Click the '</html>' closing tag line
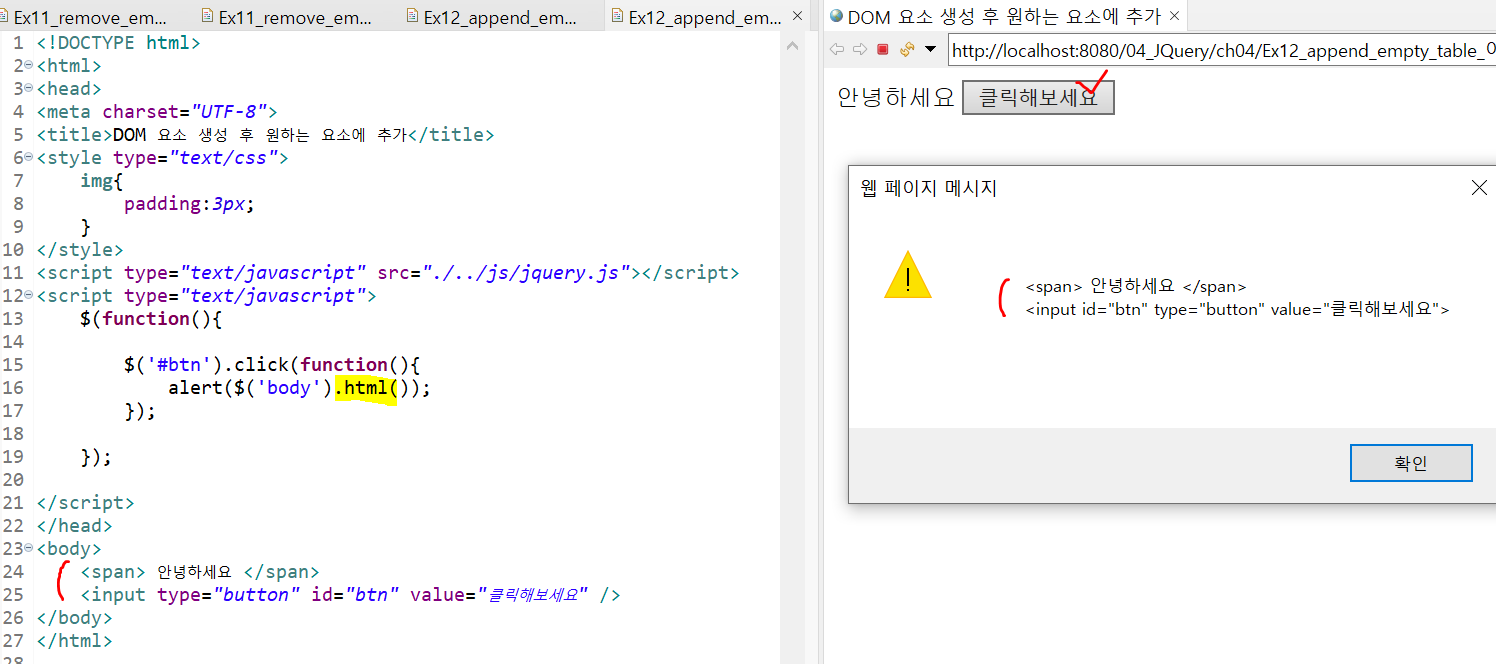 pos(74,641)
